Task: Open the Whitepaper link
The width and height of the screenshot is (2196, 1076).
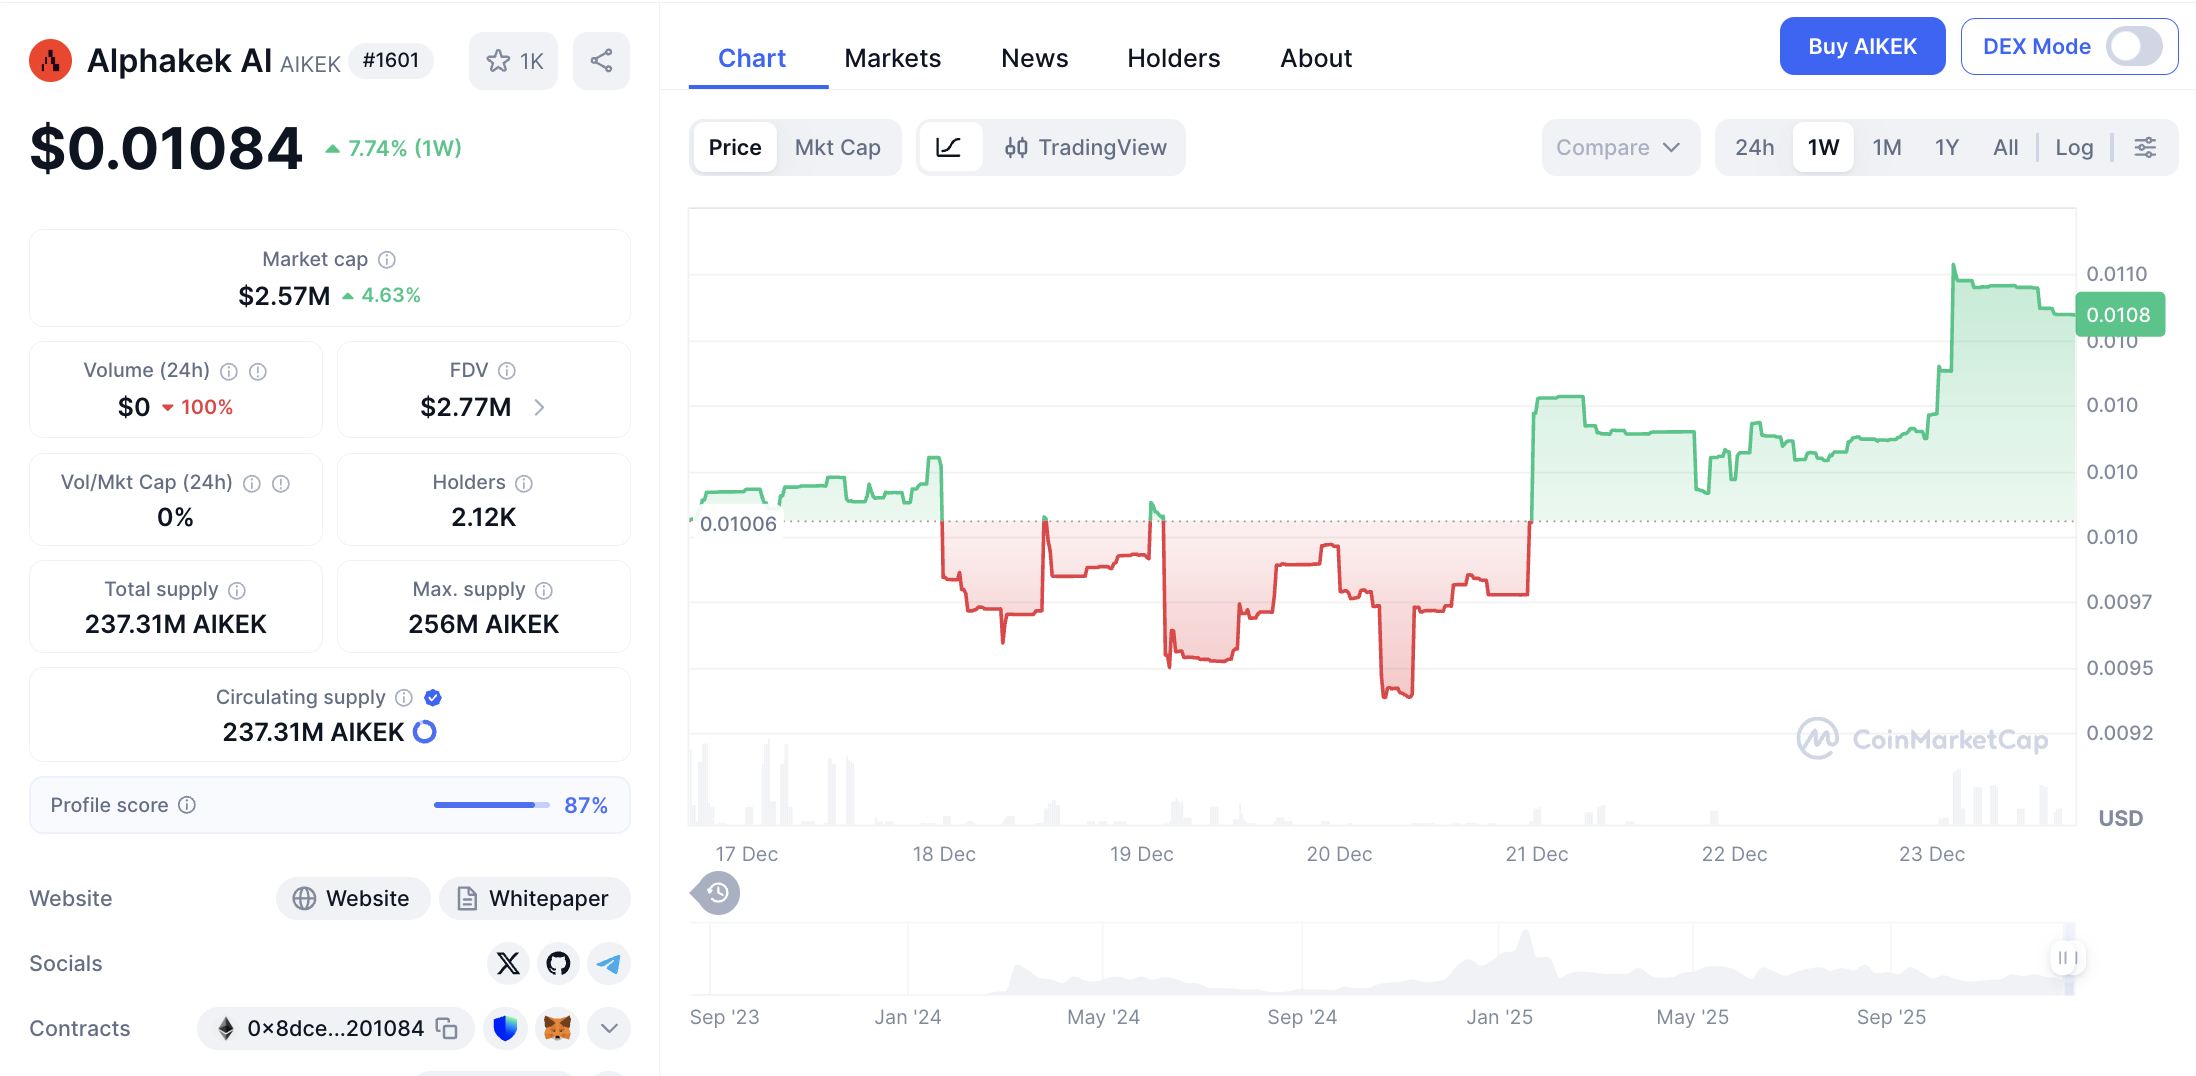Action: tap(534, 898)
